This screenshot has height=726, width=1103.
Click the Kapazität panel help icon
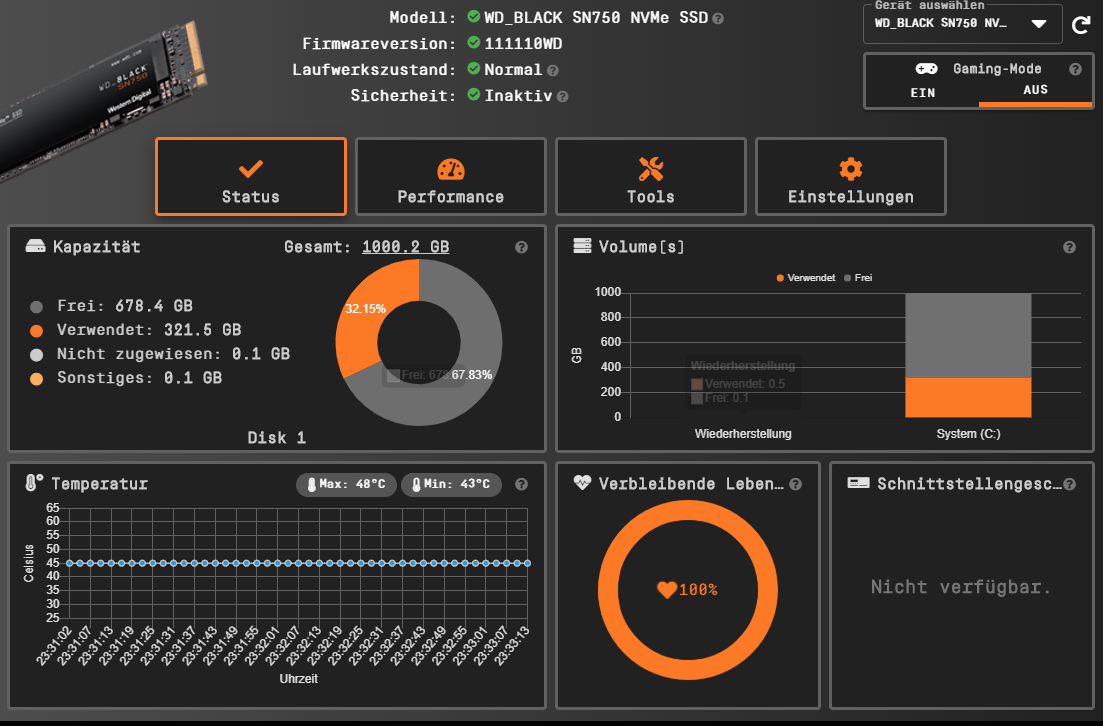coord(521,247)
